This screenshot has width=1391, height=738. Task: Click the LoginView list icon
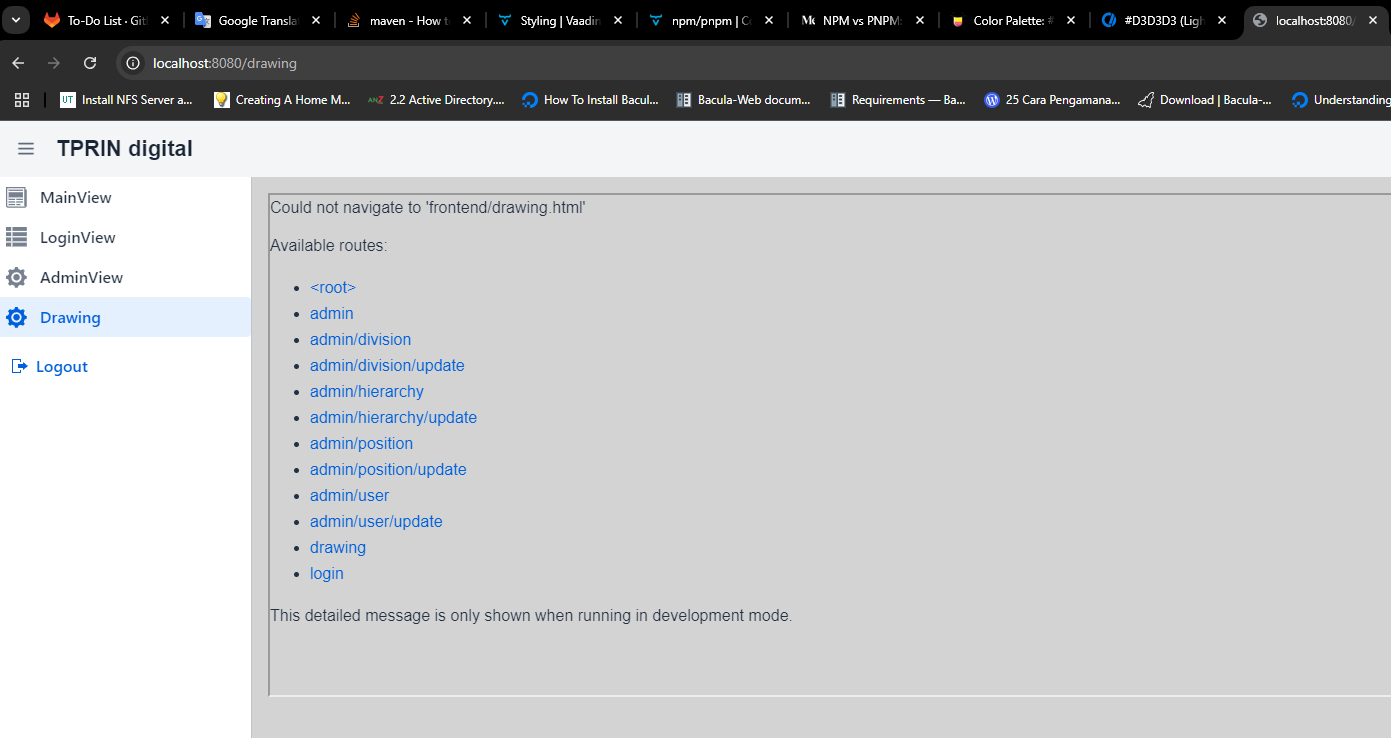point(16,238)
